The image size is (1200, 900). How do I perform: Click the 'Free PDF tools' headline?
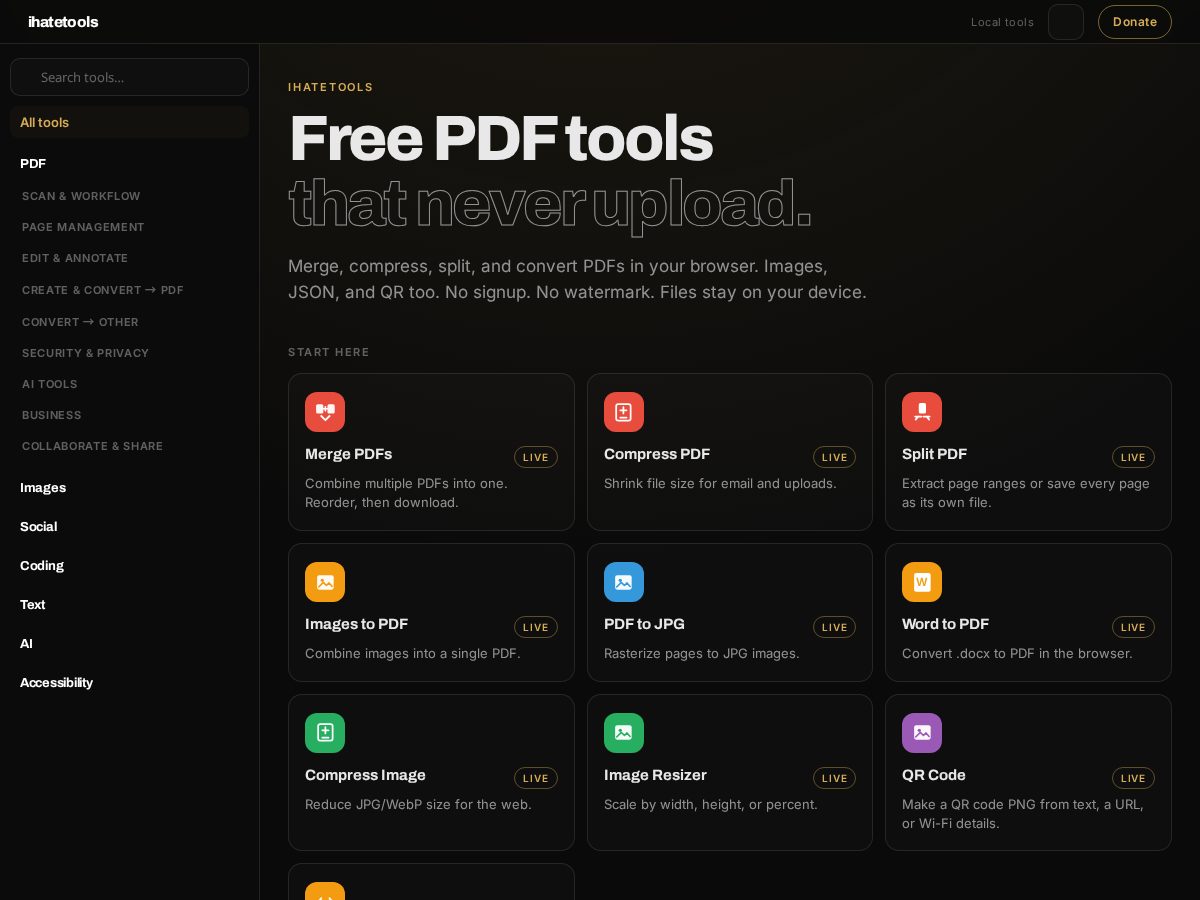501,139
